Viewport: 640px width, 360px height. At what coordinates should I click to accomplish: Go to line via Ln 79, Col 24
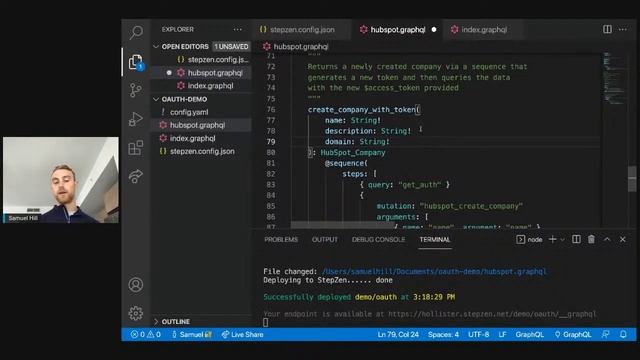click(x=398, y=334)
